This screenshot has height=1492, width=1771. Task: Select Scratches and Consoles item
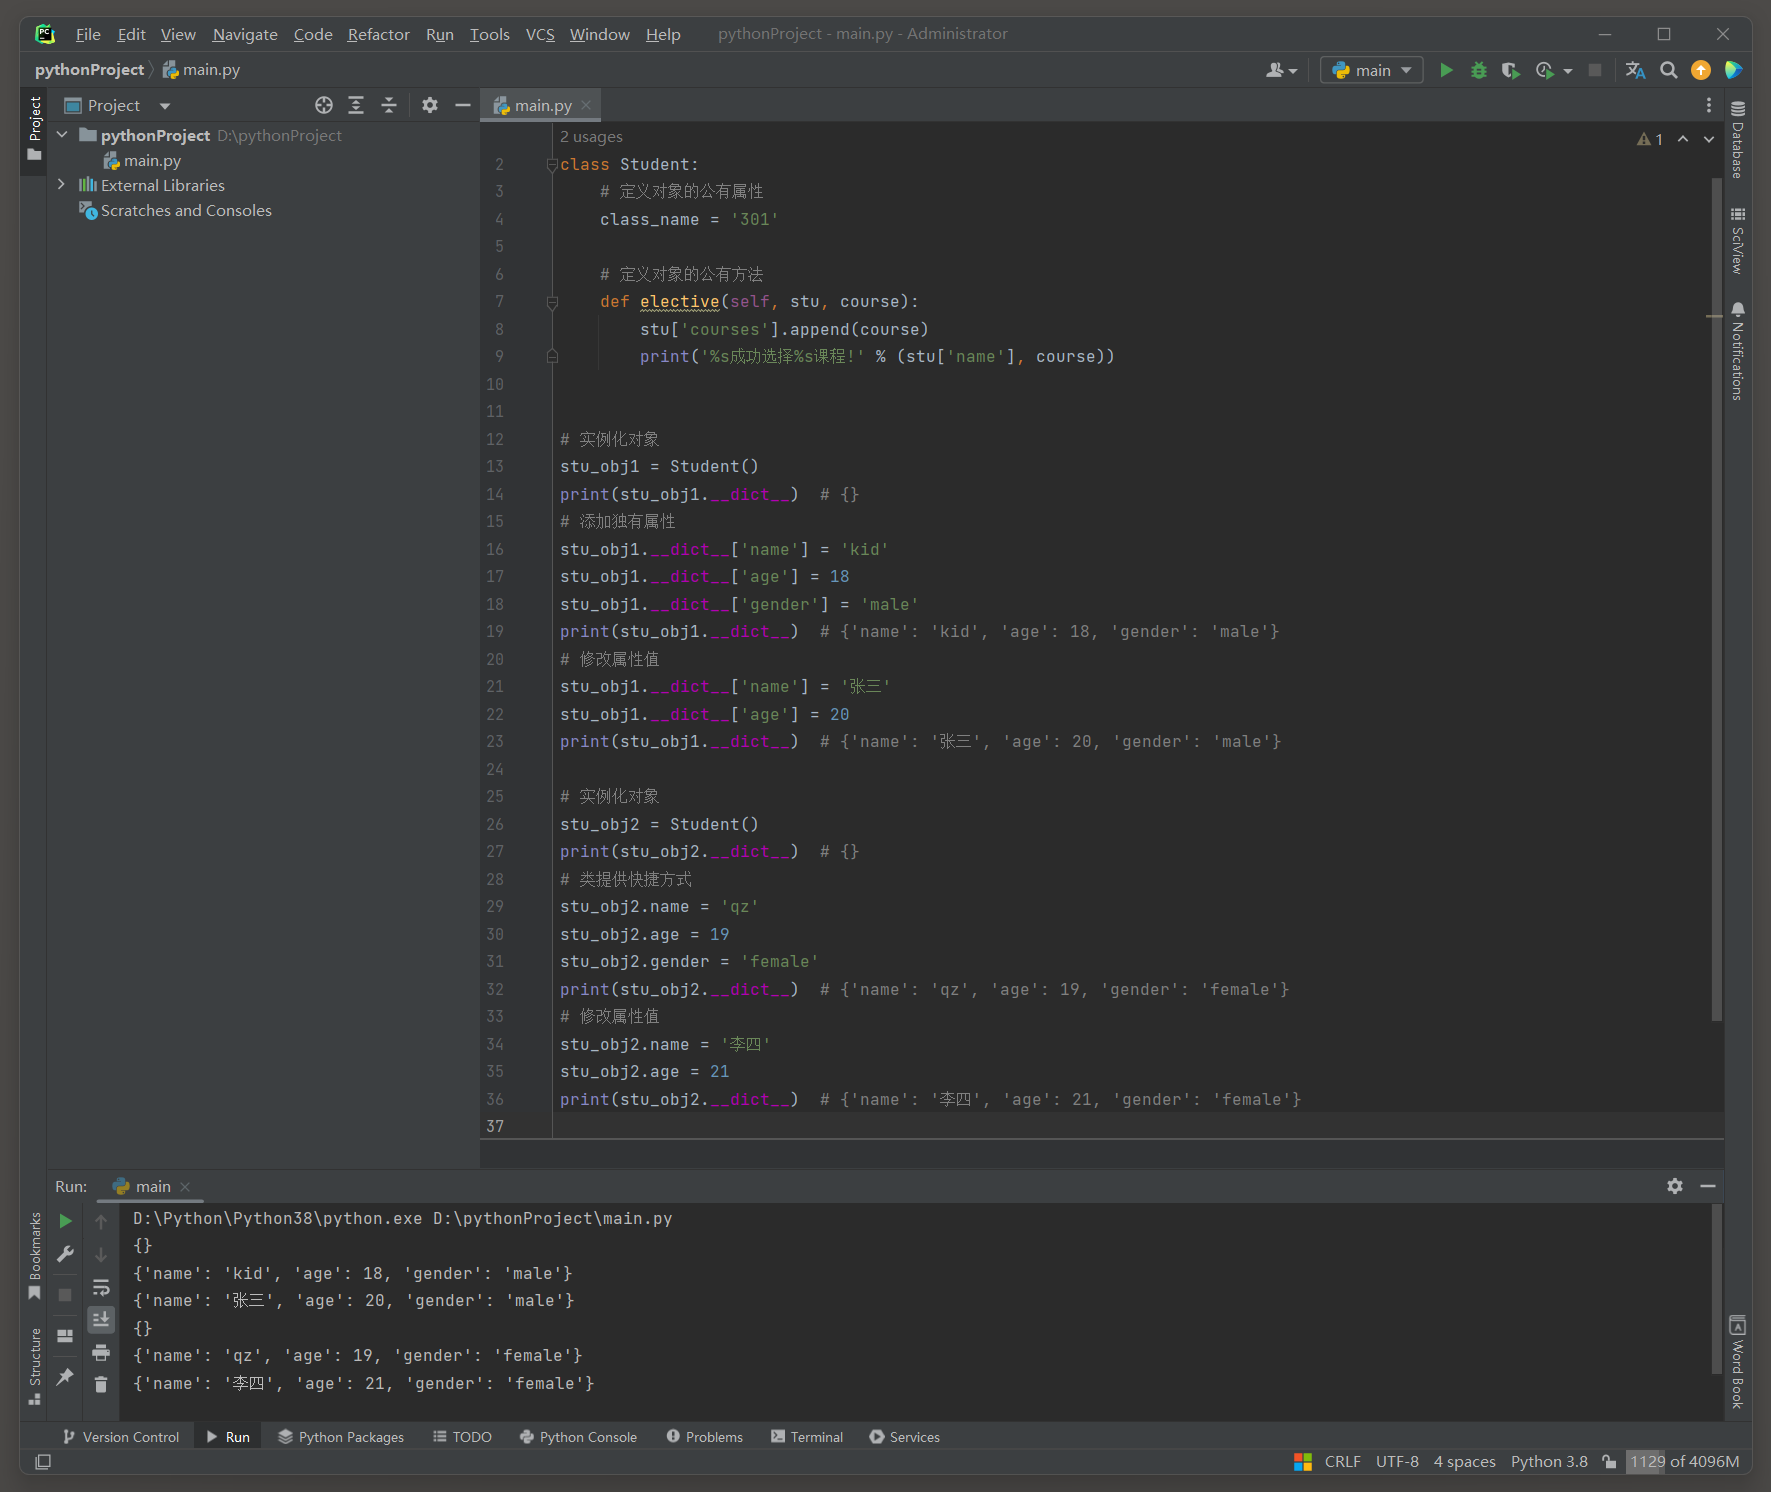point(175,210)
